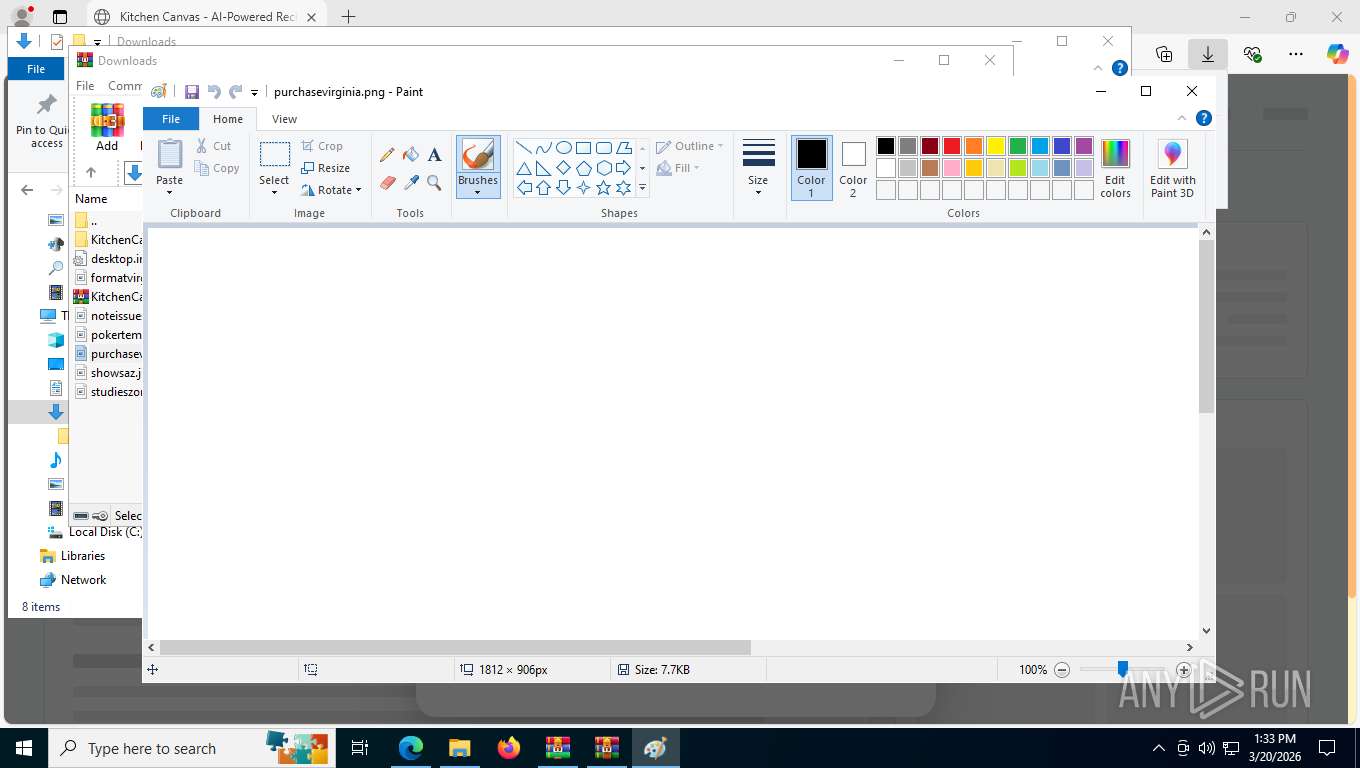Image resolution: width=1360 pixels, height=768 pixels.
Task: Click the Zoom in plus button
Action: [1184, 670]
